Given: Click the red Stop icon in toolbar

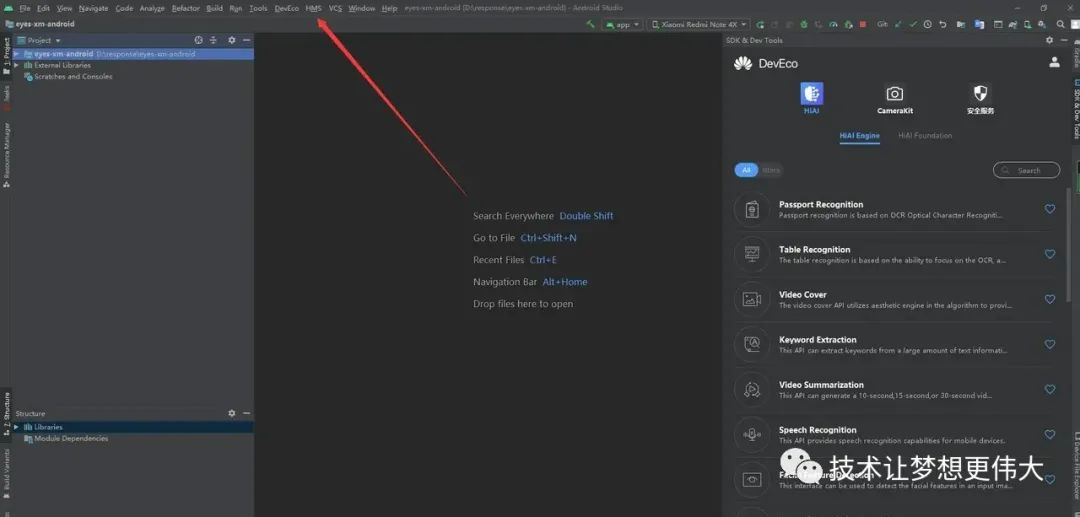Looking at the screenshot, I should [x=862, y=24].
